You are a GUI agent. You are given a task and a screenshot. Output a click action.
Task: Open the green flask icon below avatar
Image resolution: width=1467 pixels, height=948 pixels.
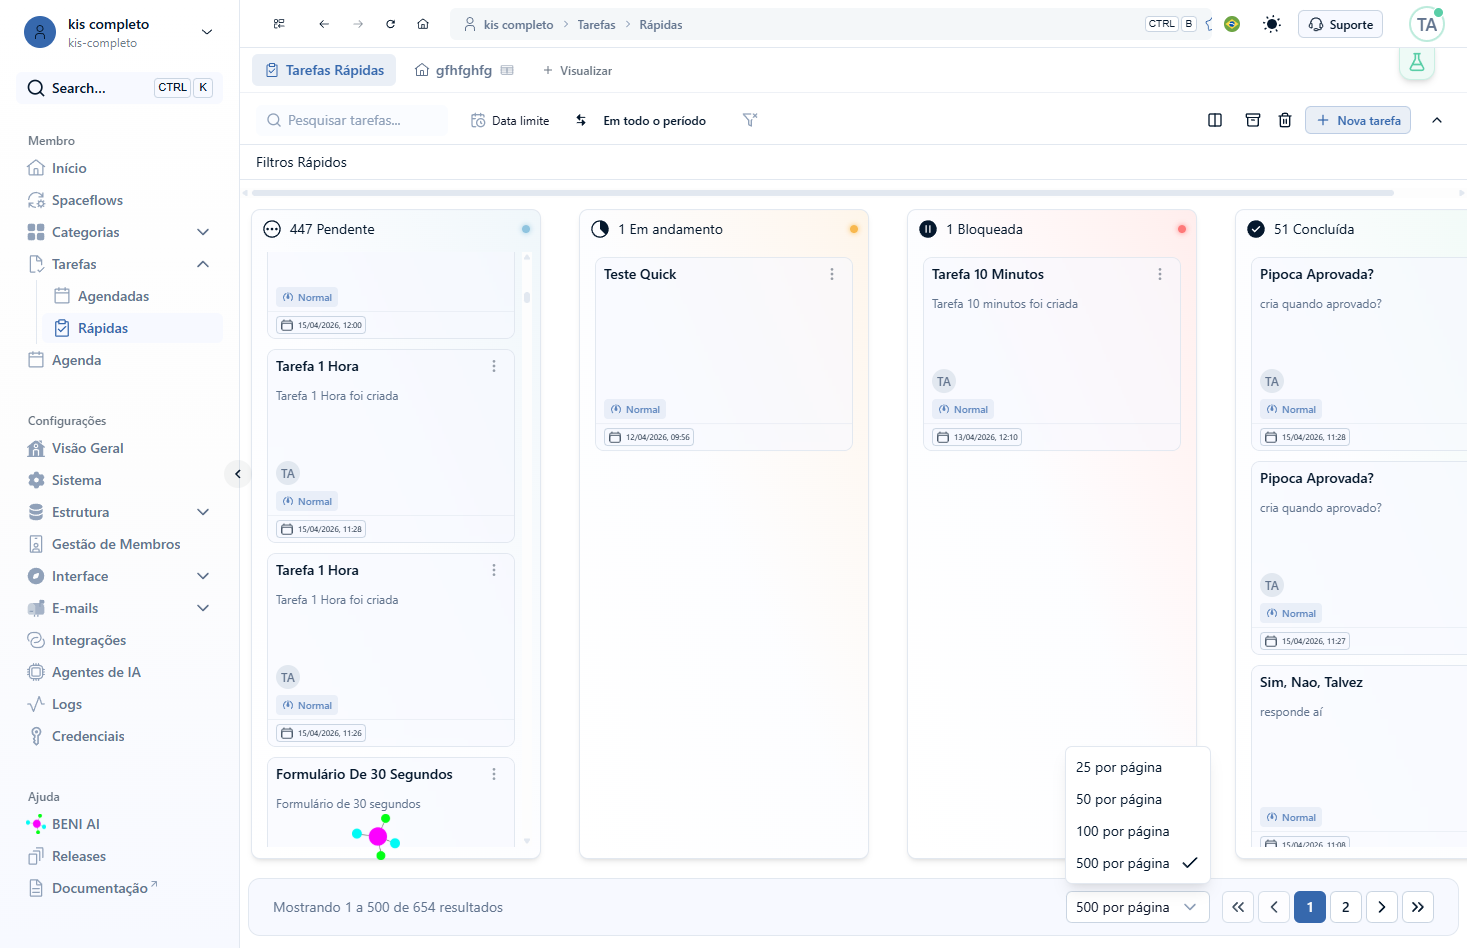(1417, 63)
